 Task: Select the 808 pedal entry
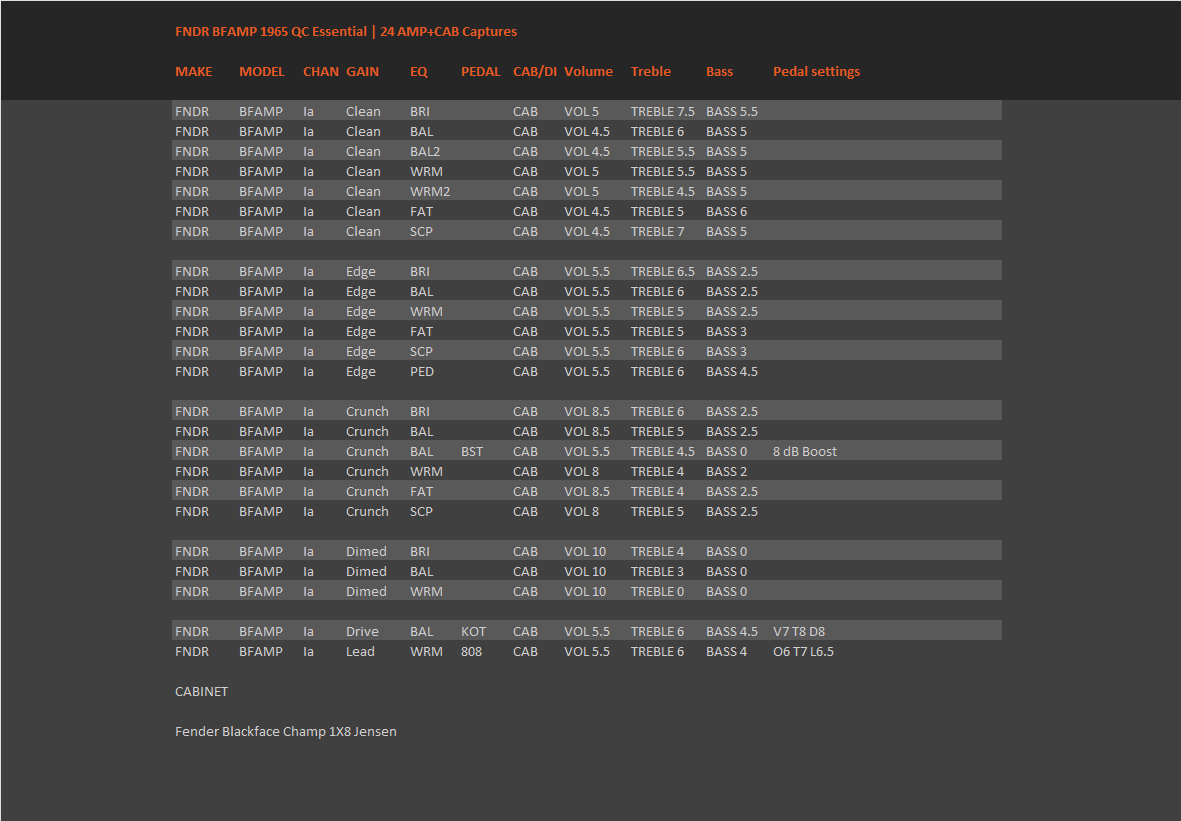[471, 652]
